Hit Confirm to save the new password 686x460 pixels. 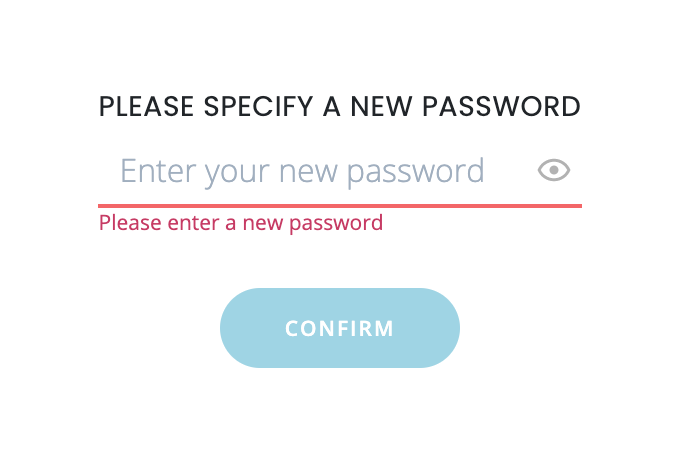pyautogui.click(x=340, y=328)
